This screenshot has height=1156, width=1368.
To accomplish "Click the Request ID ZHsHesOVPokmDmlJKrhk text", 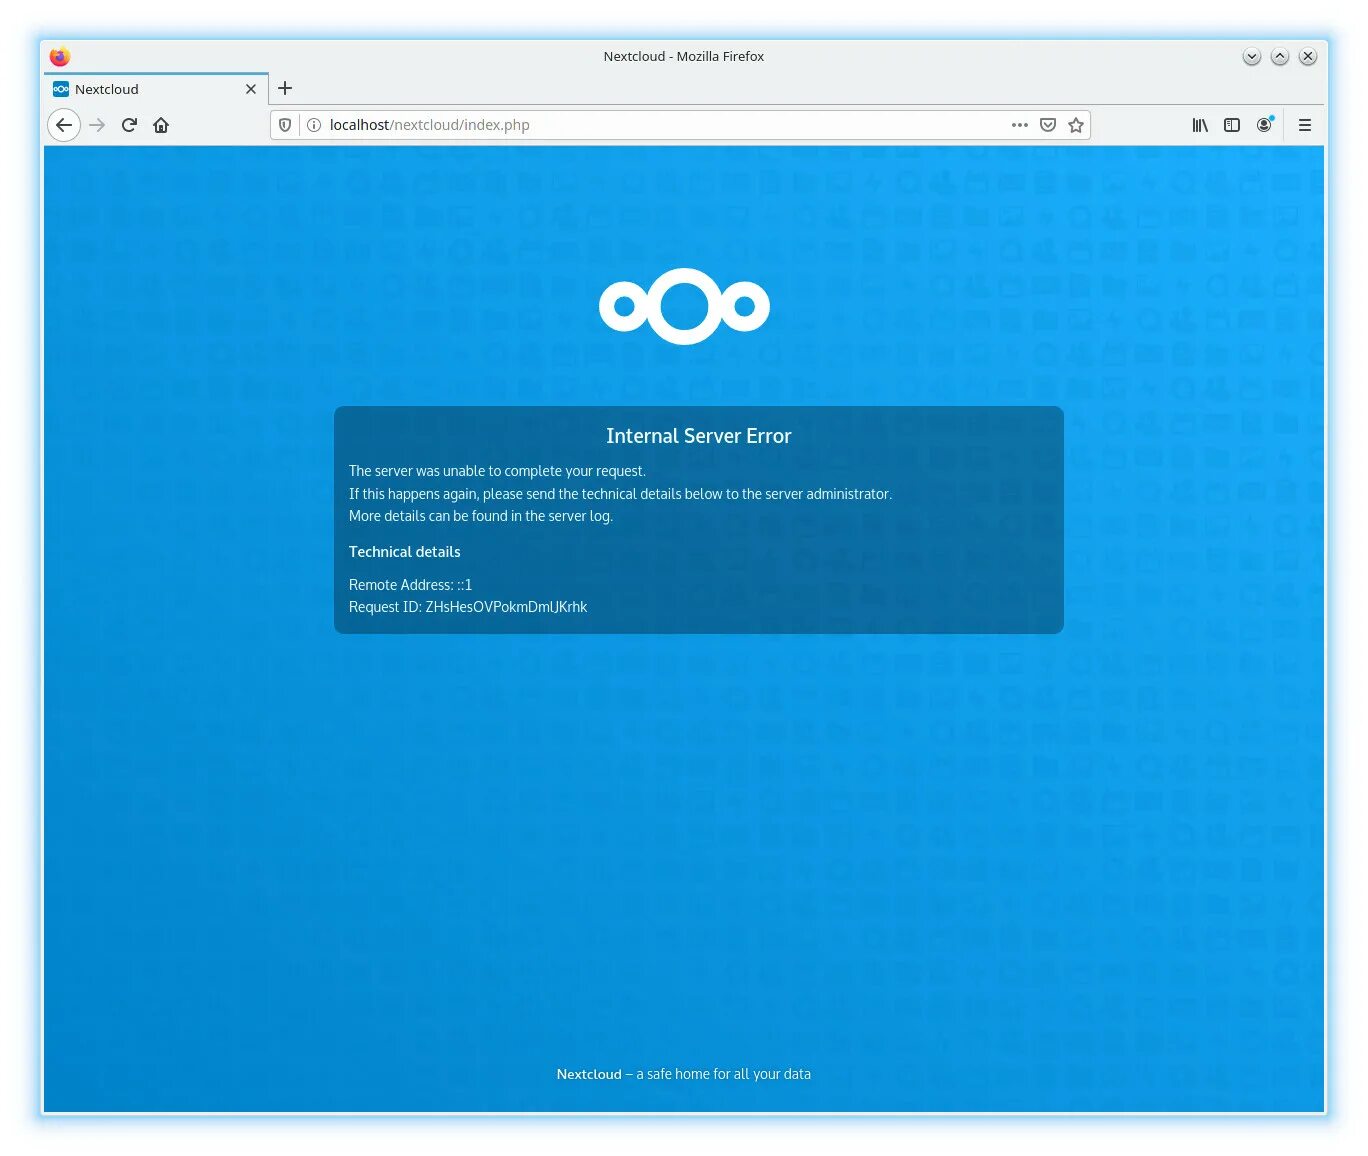I will point(468,607).
